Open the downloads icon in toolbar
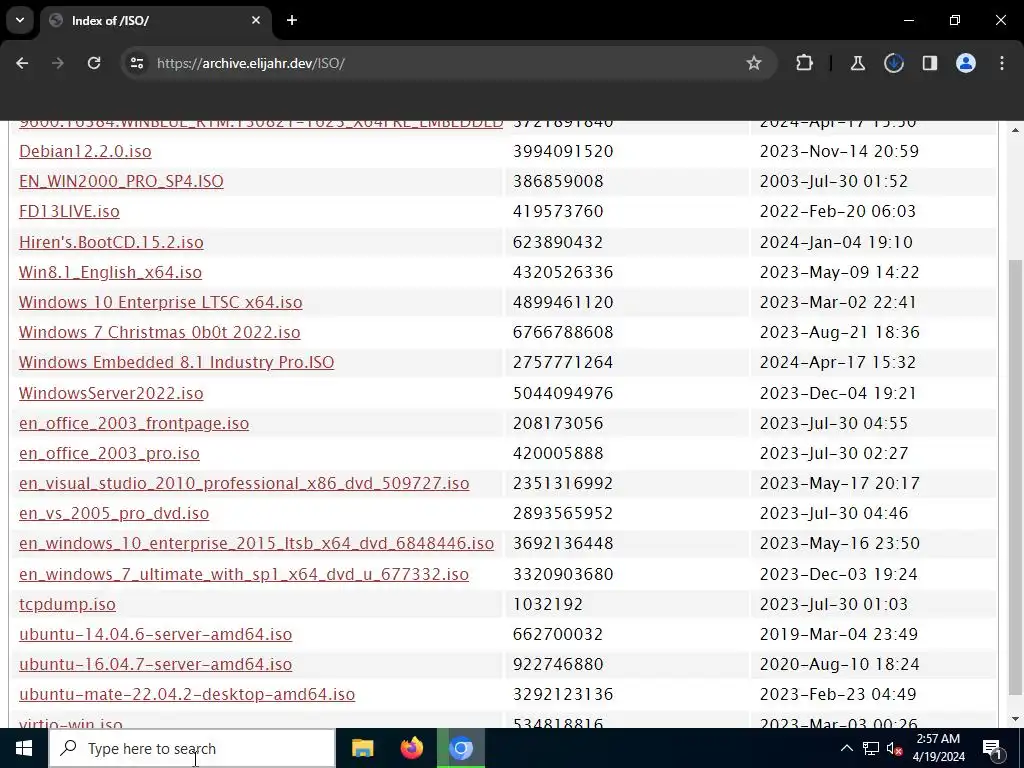The width and height of the screenshot is (1024, 768). click(893, 63)
